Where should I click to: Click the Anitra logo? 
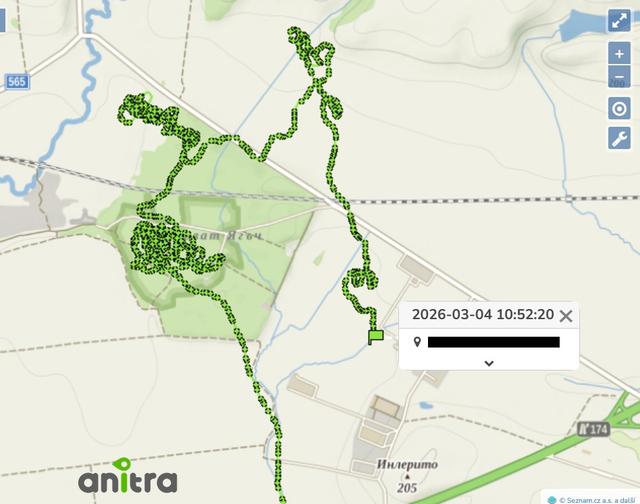point(128,475)
